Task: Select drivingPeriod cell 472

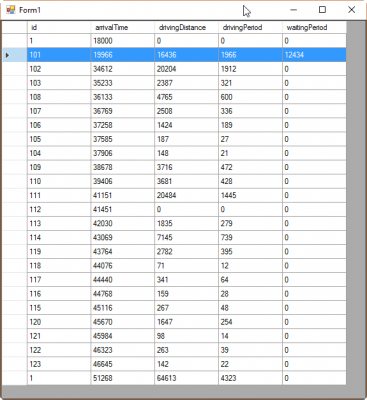Action: pyautogui.click(x=251, y=167)
